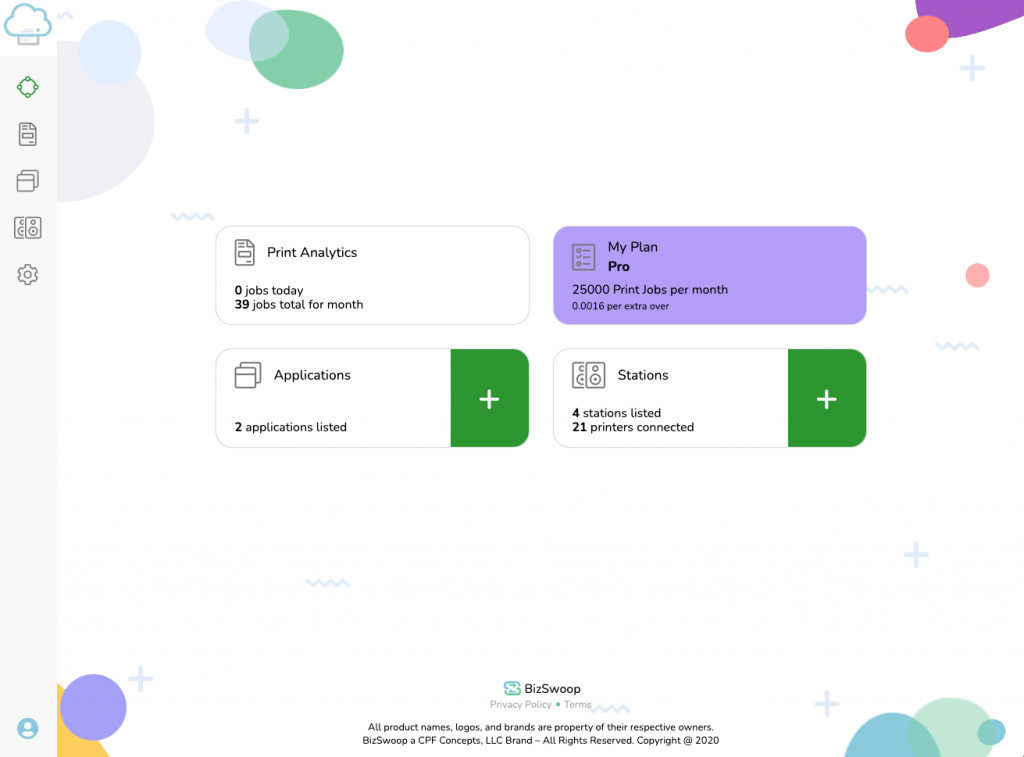The height and width of the screenshot is (757, 1024).
Task: Click the Print Analytics card icon
Action: click(x=245, y=253)
